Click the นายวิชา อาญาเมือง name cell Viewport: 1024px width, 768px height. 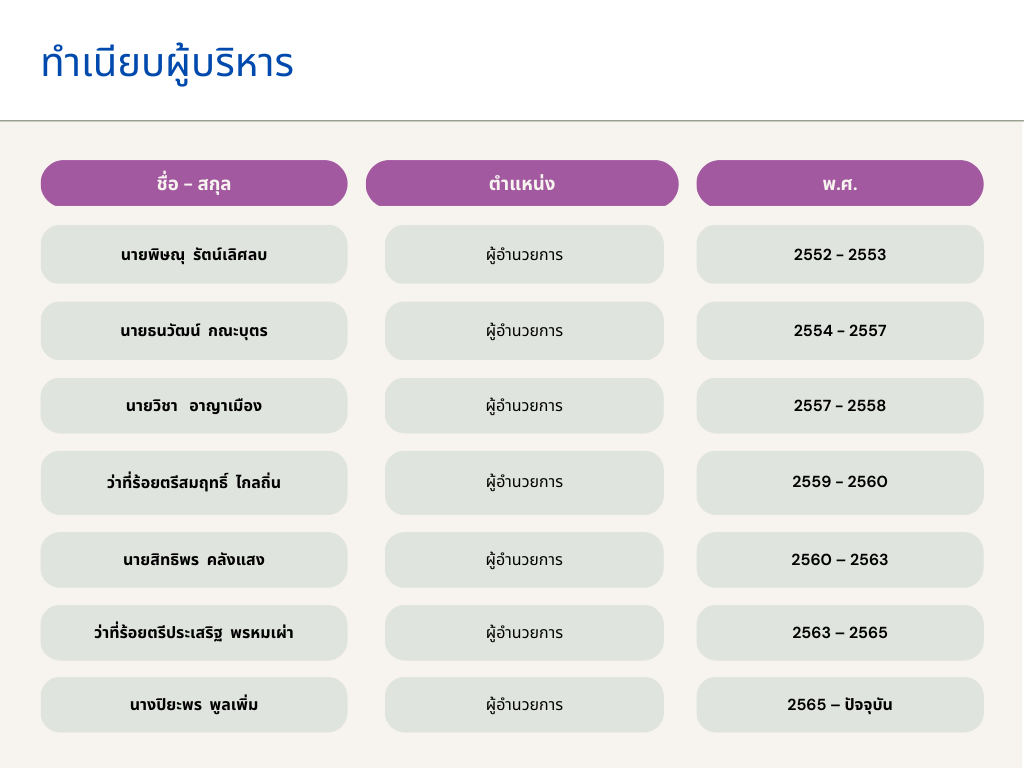click(x=194, y=406)
